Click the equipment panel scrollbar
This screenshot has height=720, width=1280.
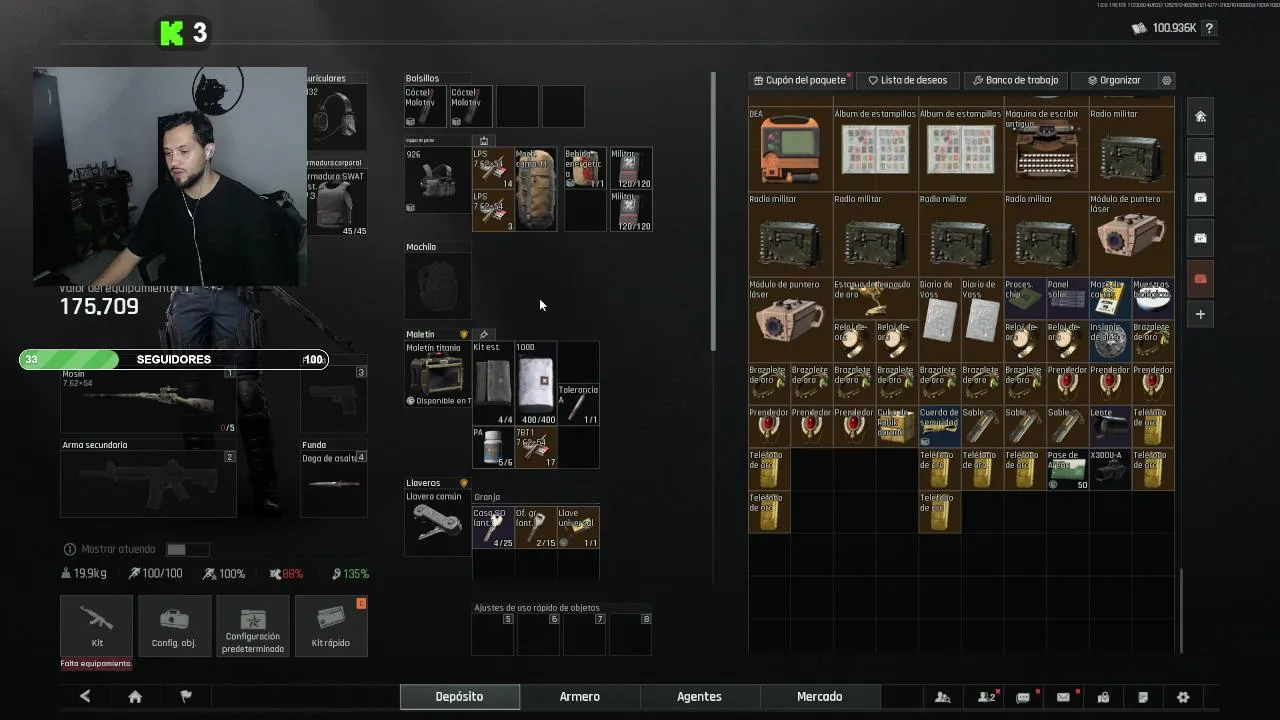tap(714, 210)
